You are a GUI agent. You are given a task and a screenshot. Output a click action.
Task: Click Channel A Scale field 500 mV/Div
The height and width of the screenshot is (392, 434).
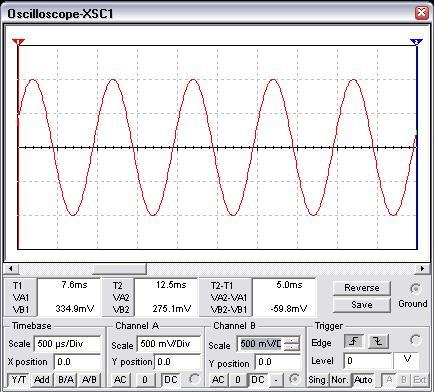(x=169, y=344)
